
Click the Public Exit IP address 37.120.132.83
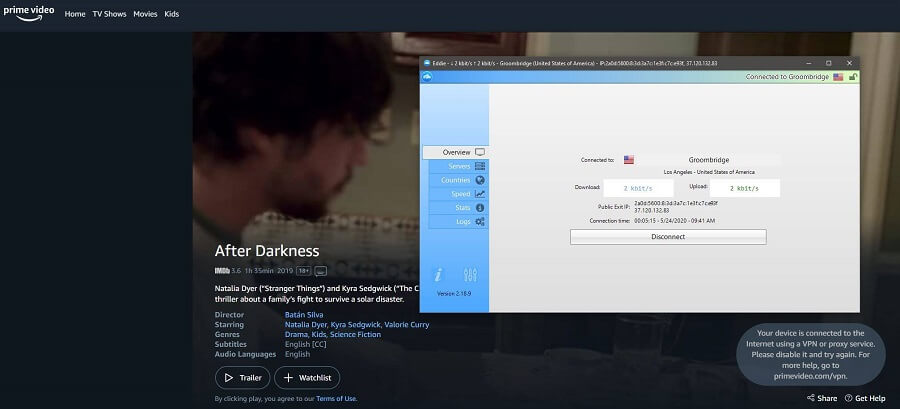(x=651, y=211)
